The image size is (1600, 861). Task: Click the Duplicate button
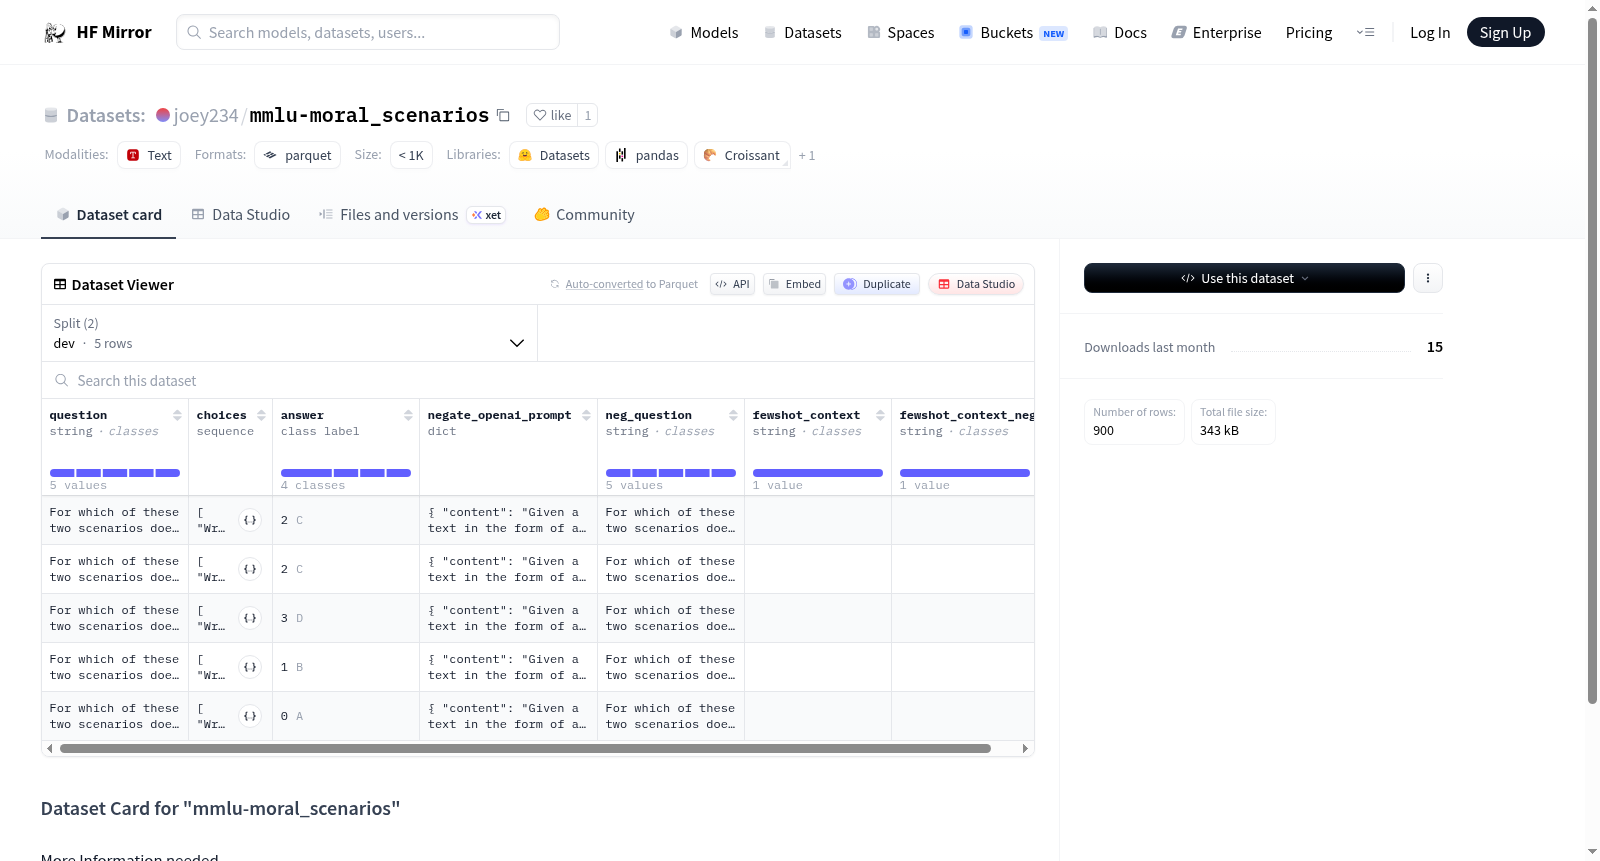pos(877,284)
